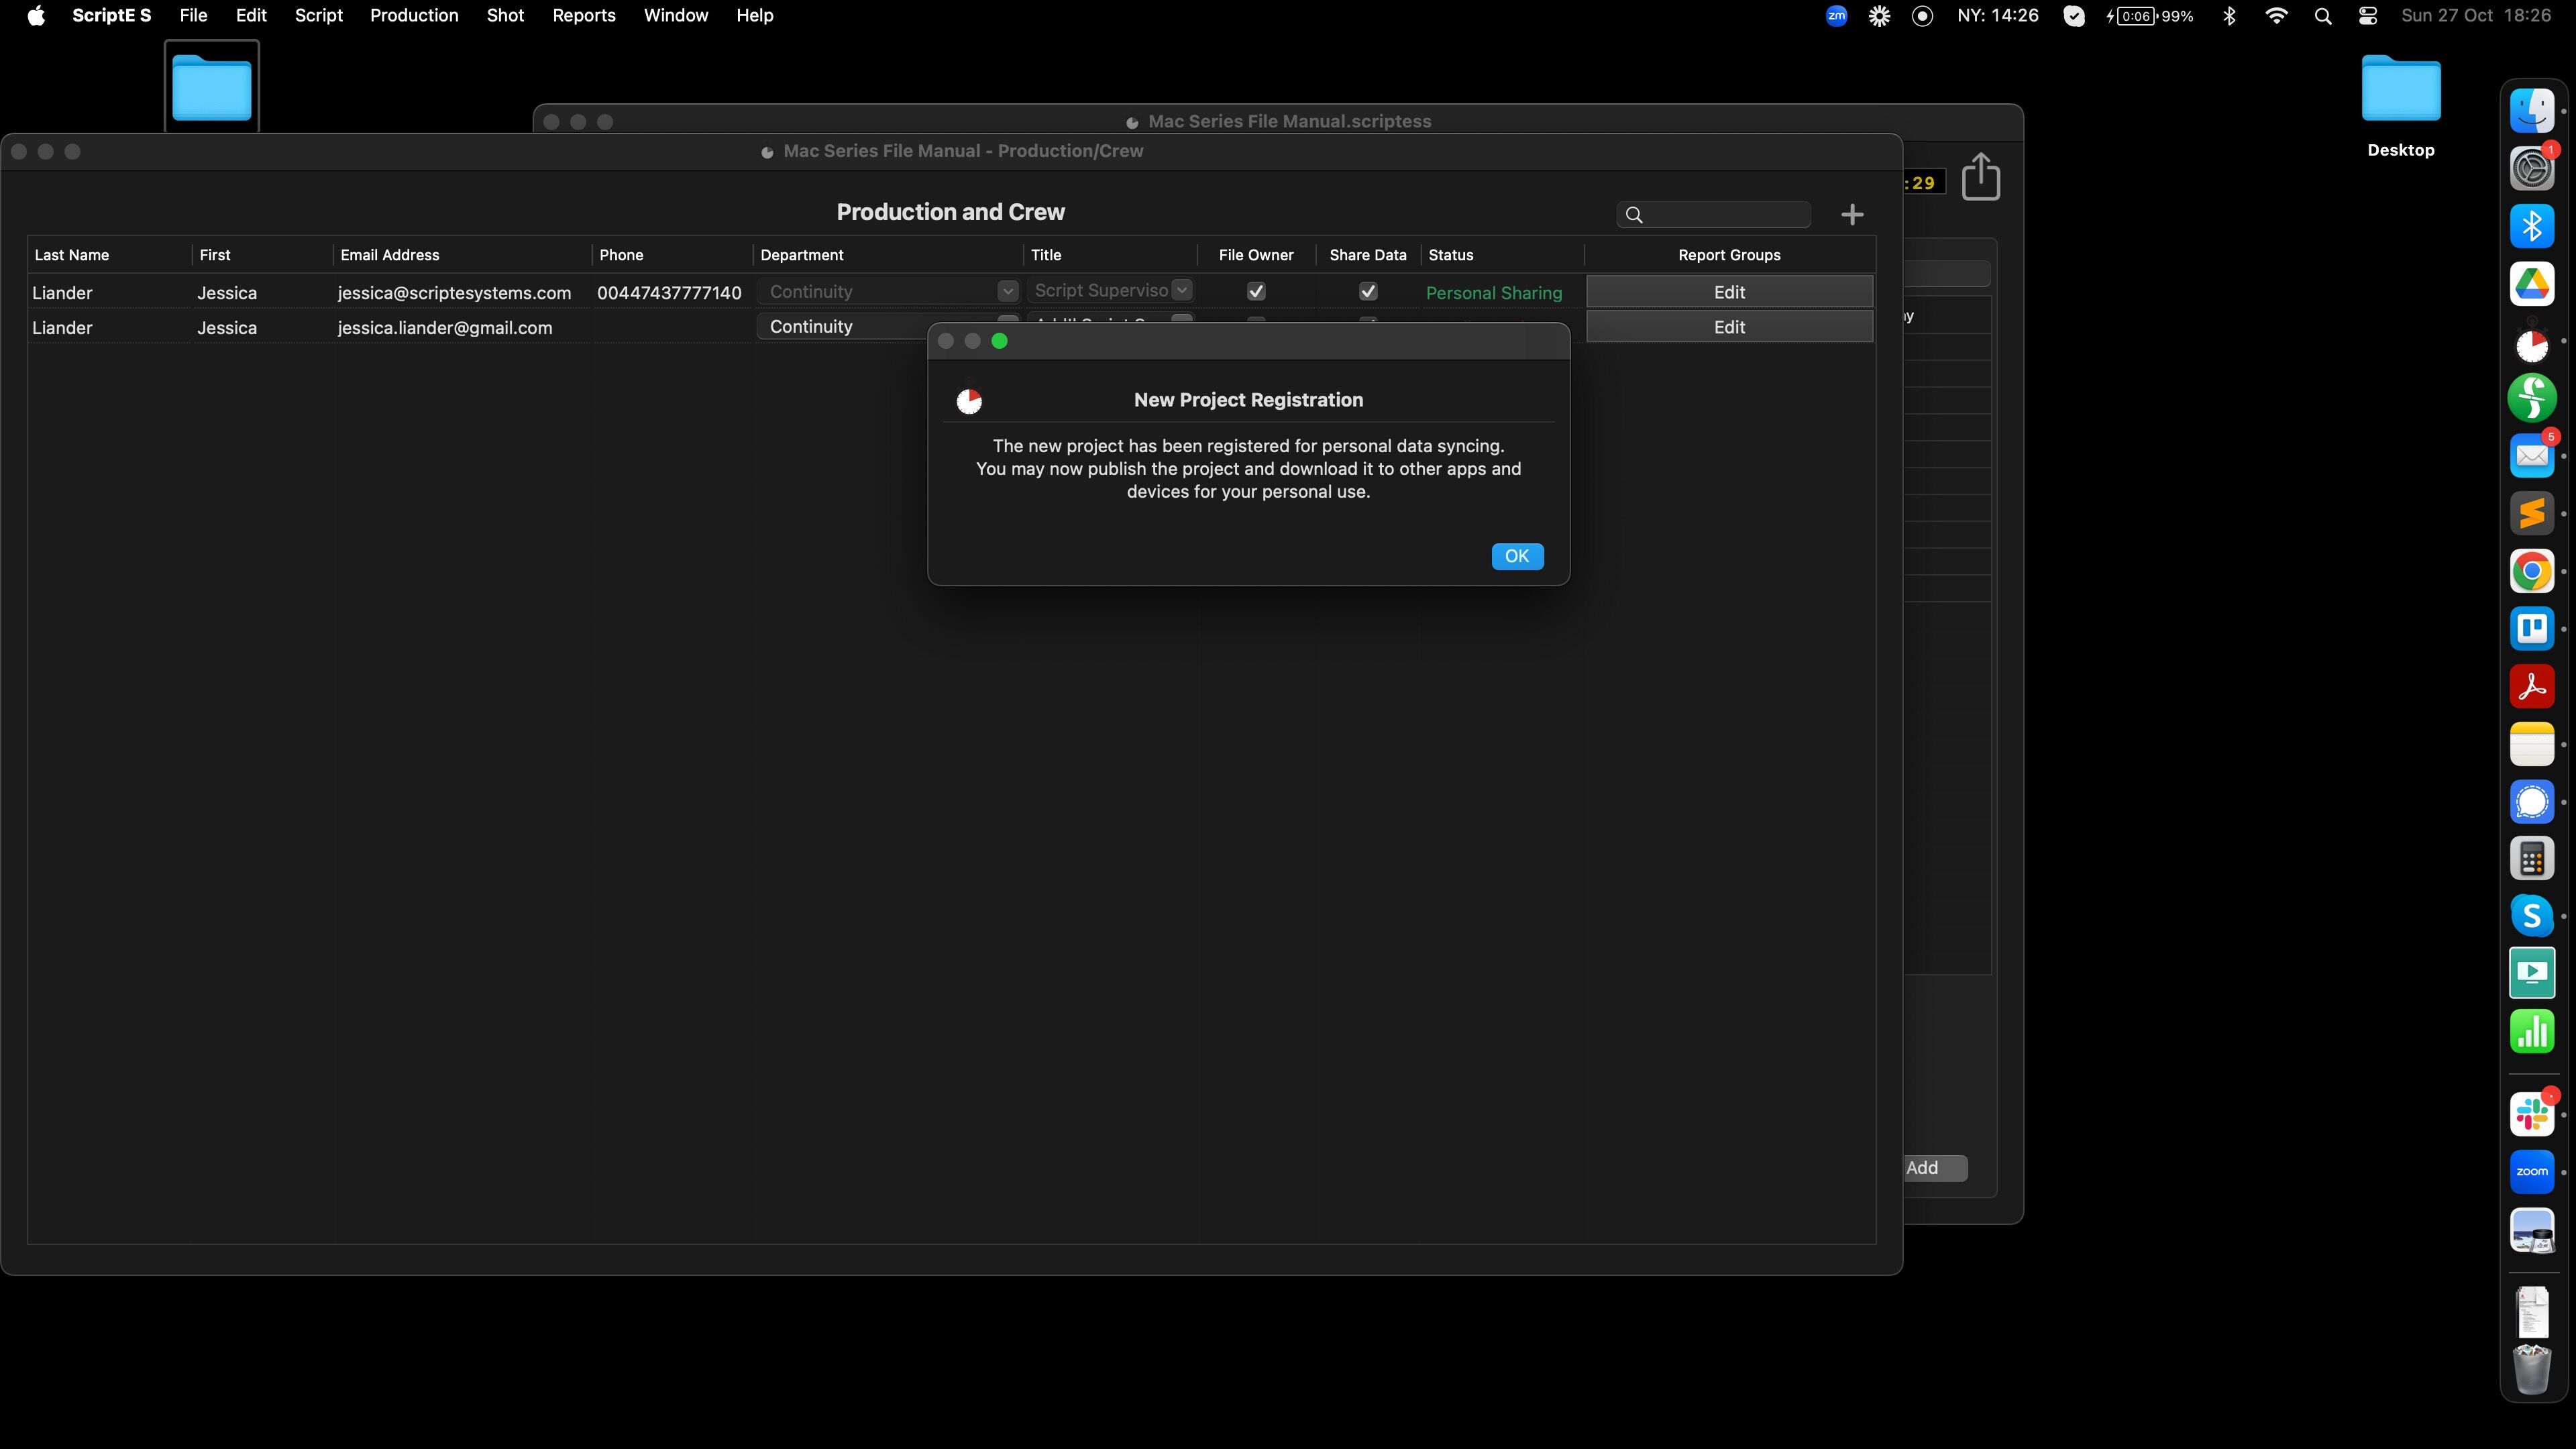Expand Department dropdown in first row

1007,291
